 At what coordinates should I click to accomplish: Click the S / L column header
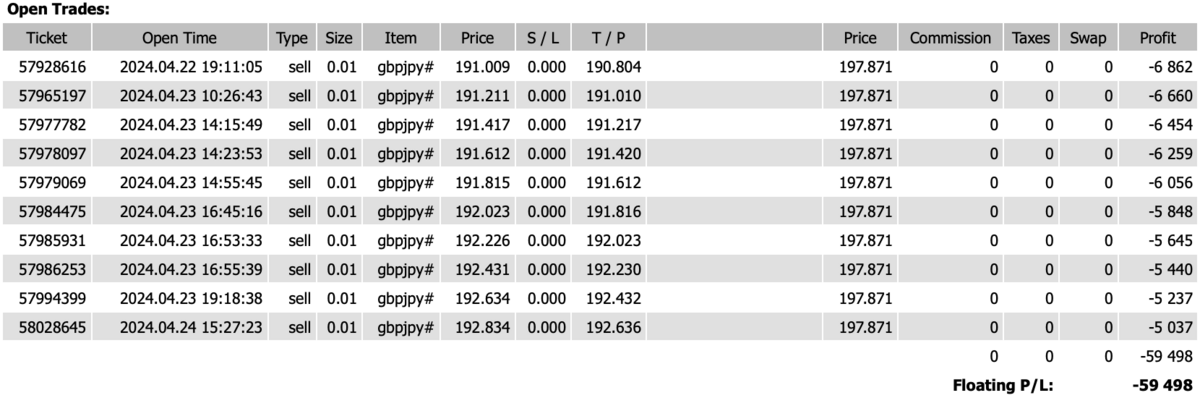tap(546, 38)
